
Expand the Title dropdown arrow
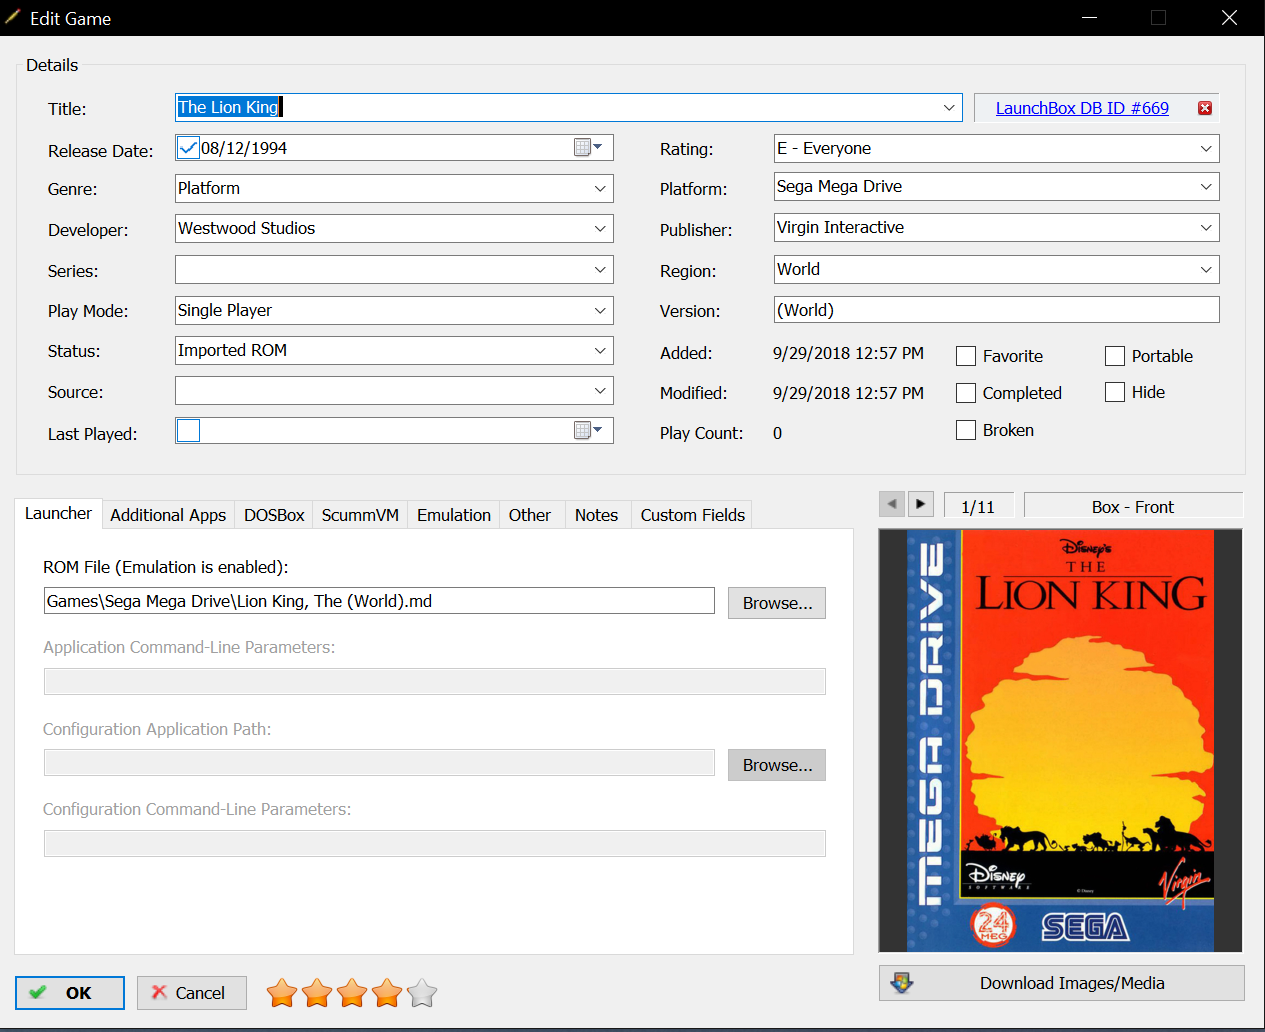[x=949, y=108]
